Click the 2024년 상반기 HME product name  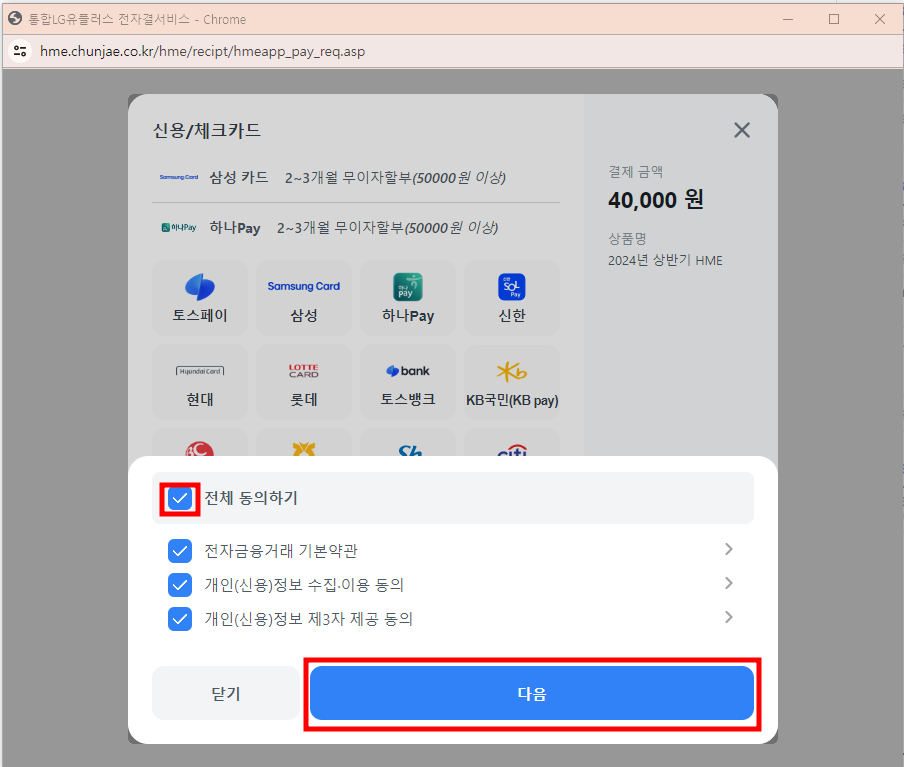tap(665, 261)
